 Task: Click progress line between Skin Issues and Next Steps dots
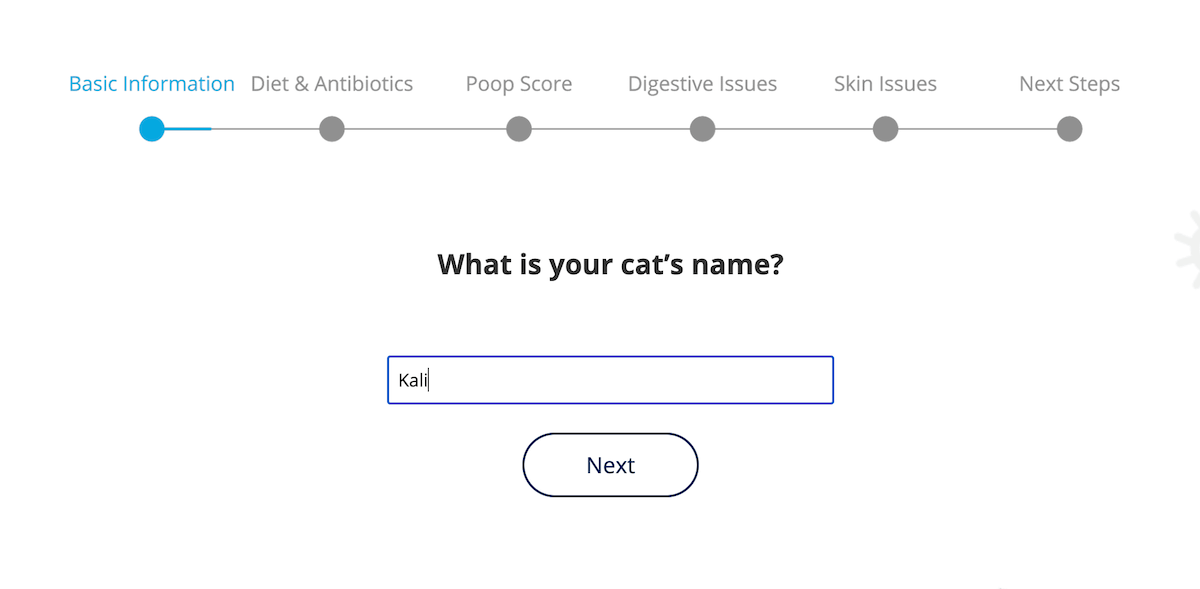(x=977, y=129)
